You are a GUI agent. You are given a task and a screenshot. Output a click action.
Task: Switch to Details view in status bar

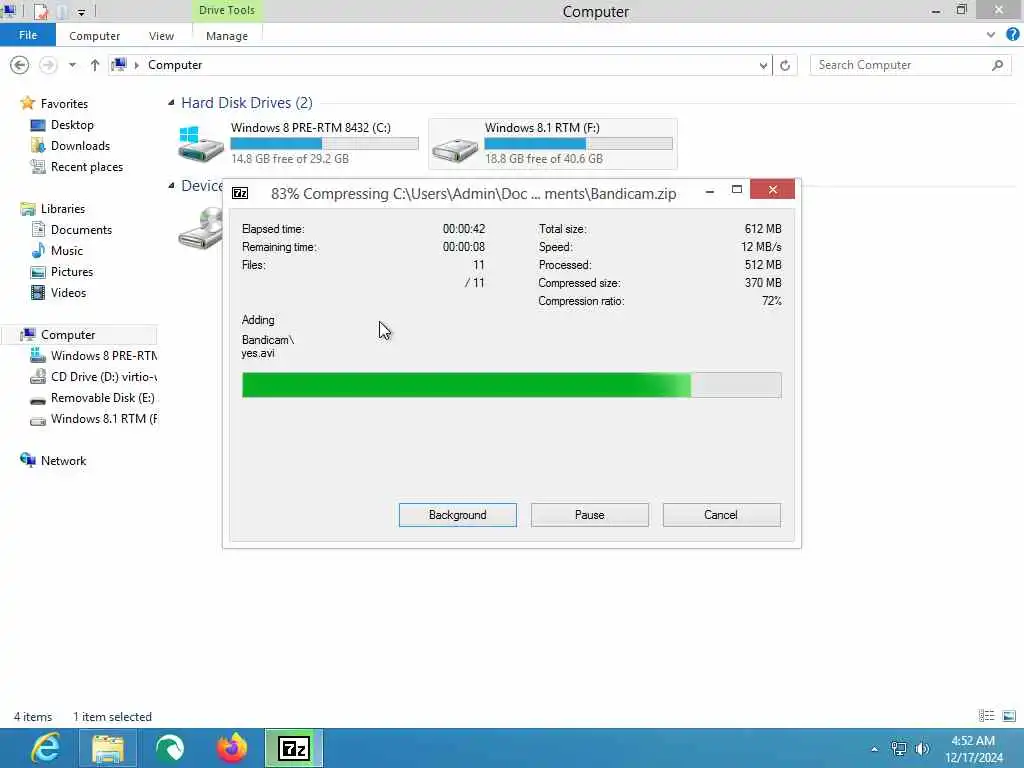pyautogui.click(x=986, y=716)
